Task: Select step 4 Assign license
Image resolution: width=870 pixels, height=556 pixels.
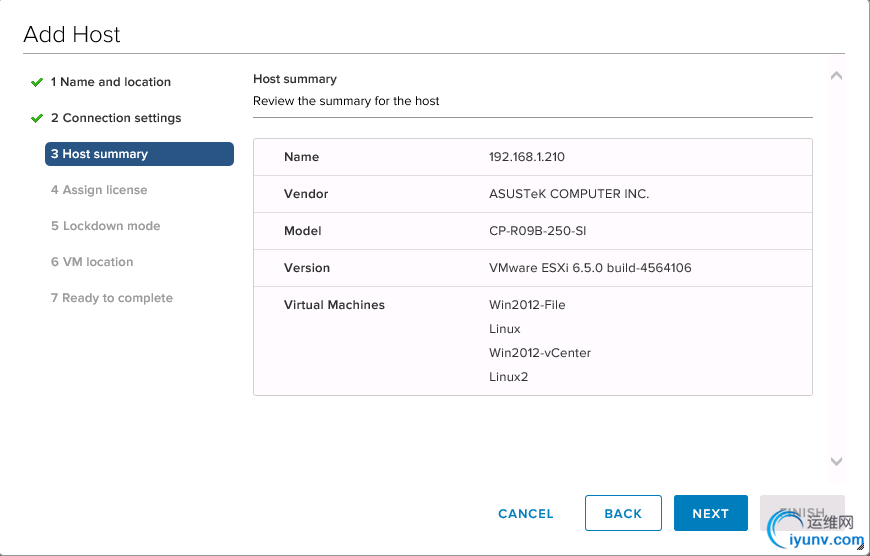Action: 99,190
